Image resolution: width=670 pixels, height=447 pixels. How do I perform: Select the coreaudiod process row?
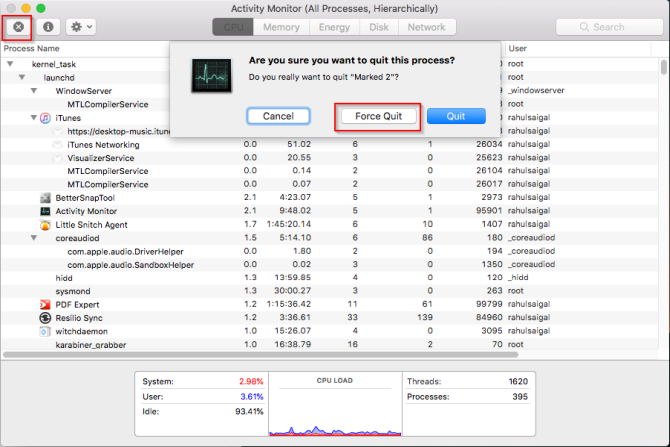click(329, 238)
